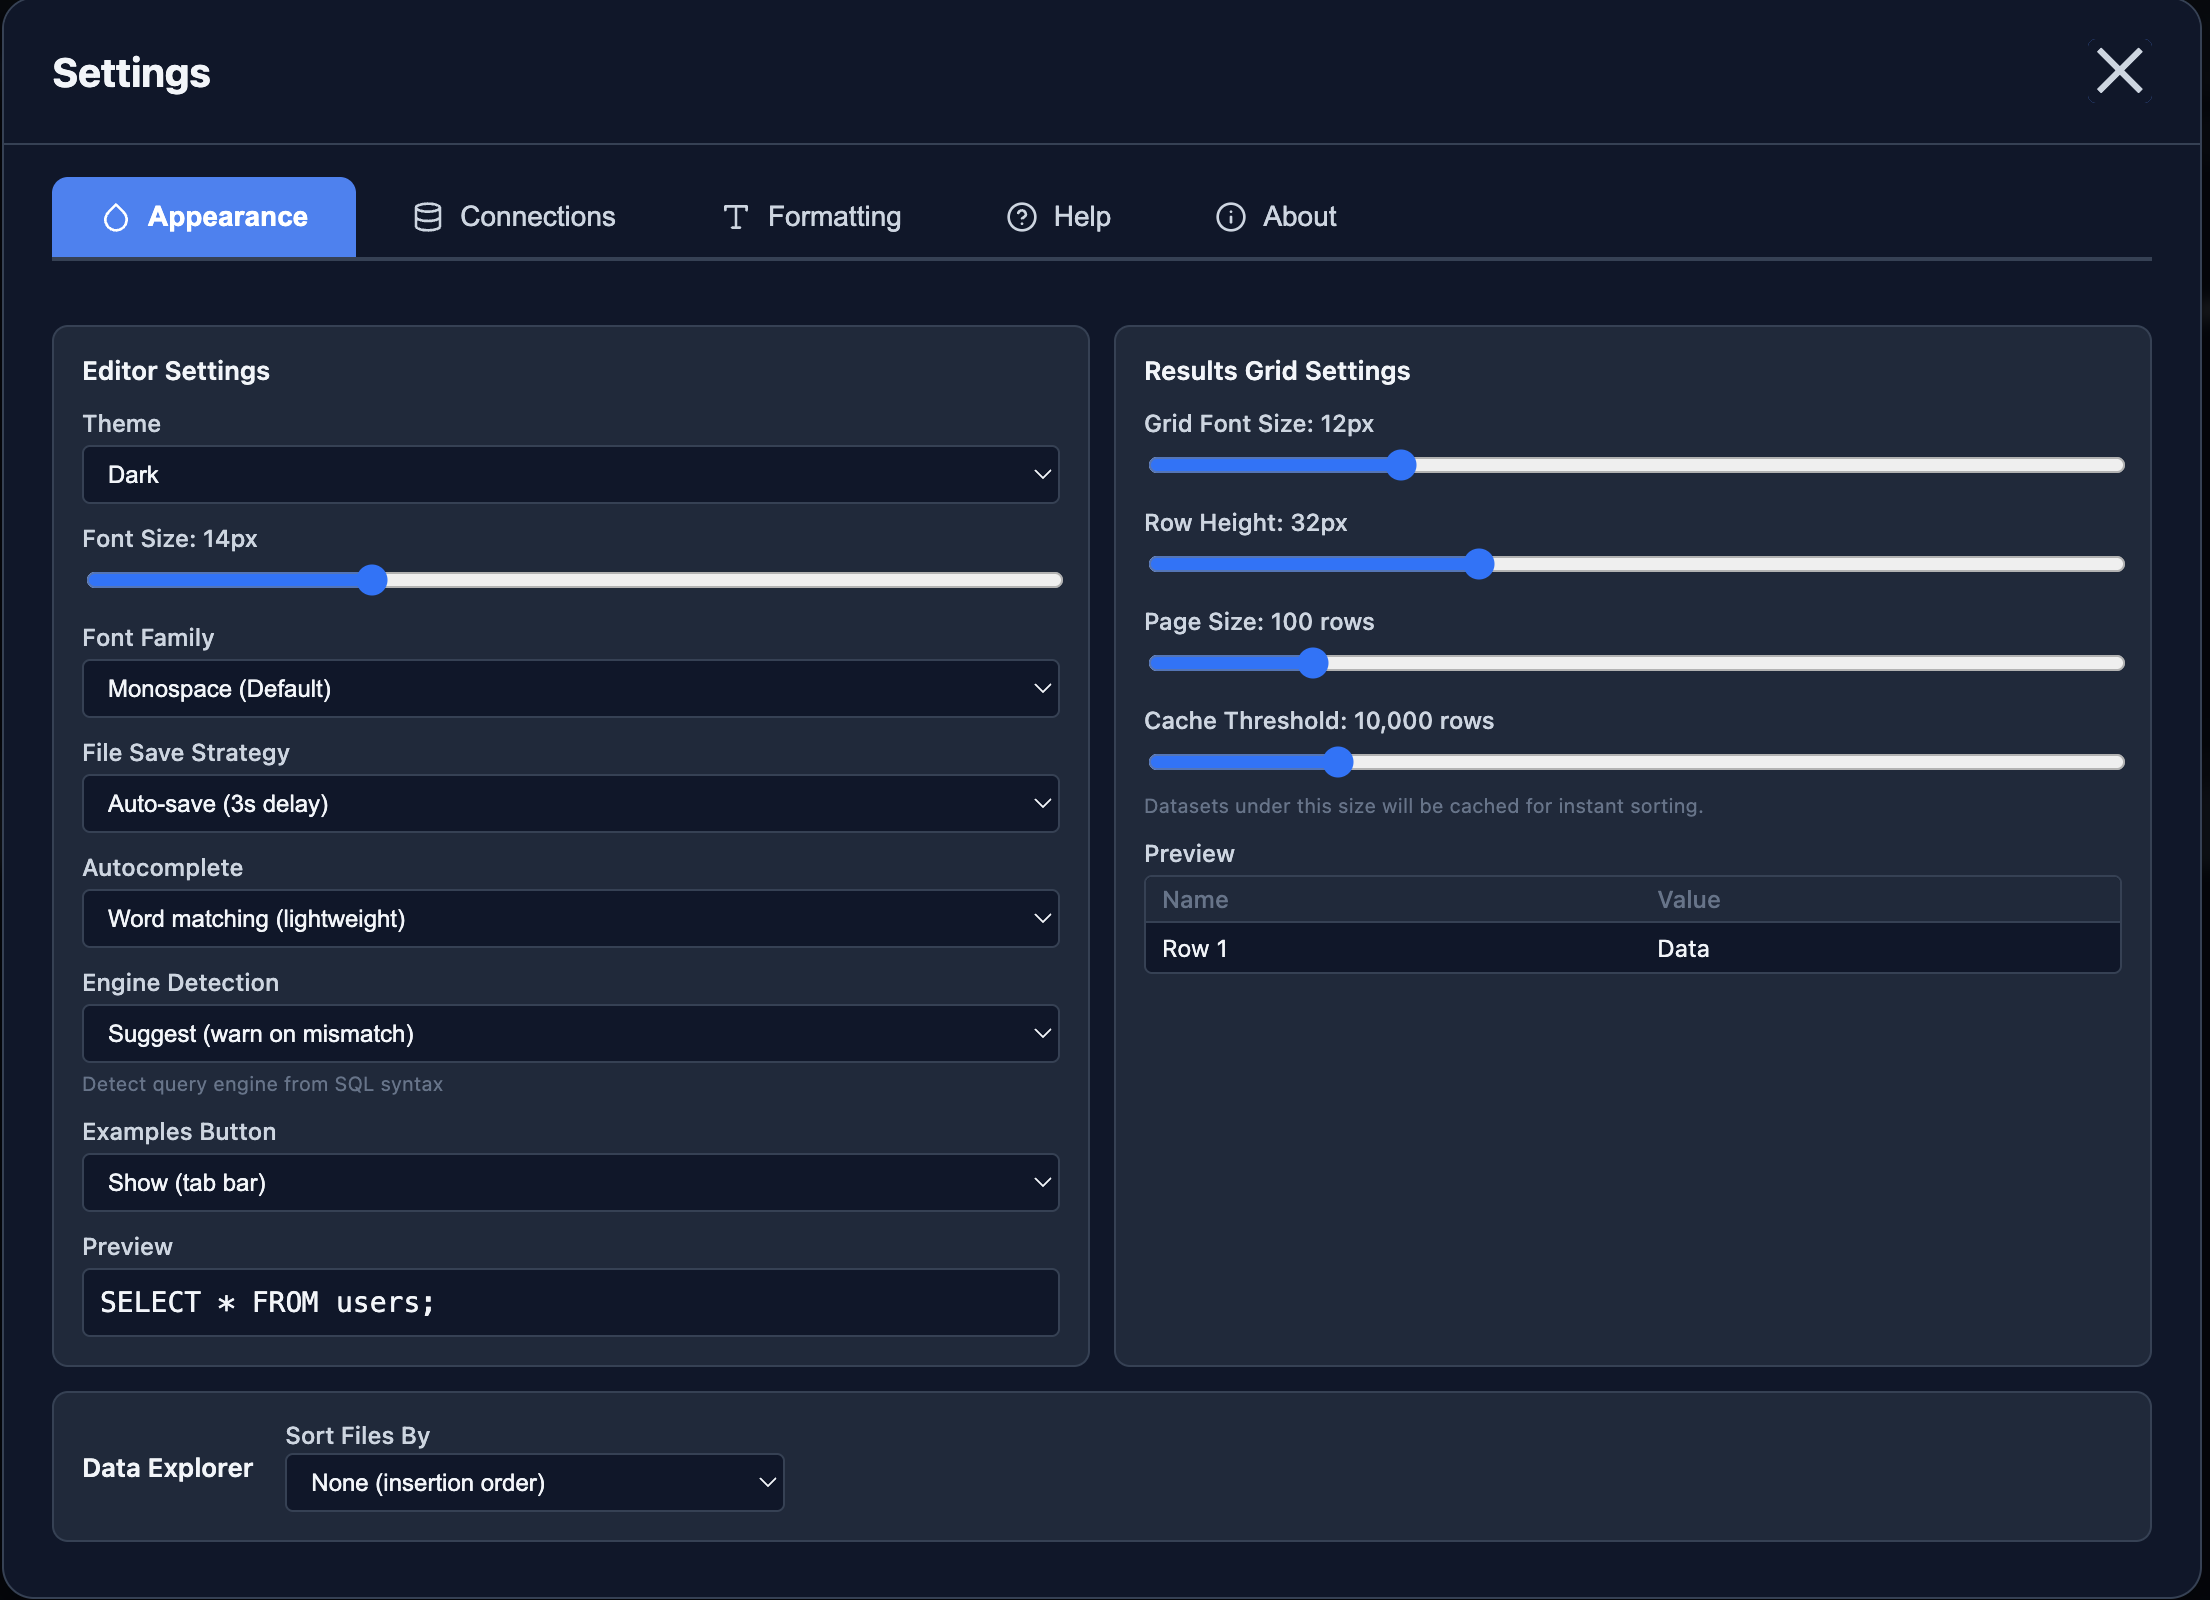Click the question mark icon beside Help
This screenshot has width=2210, height=1600.
pos(1021,217)
